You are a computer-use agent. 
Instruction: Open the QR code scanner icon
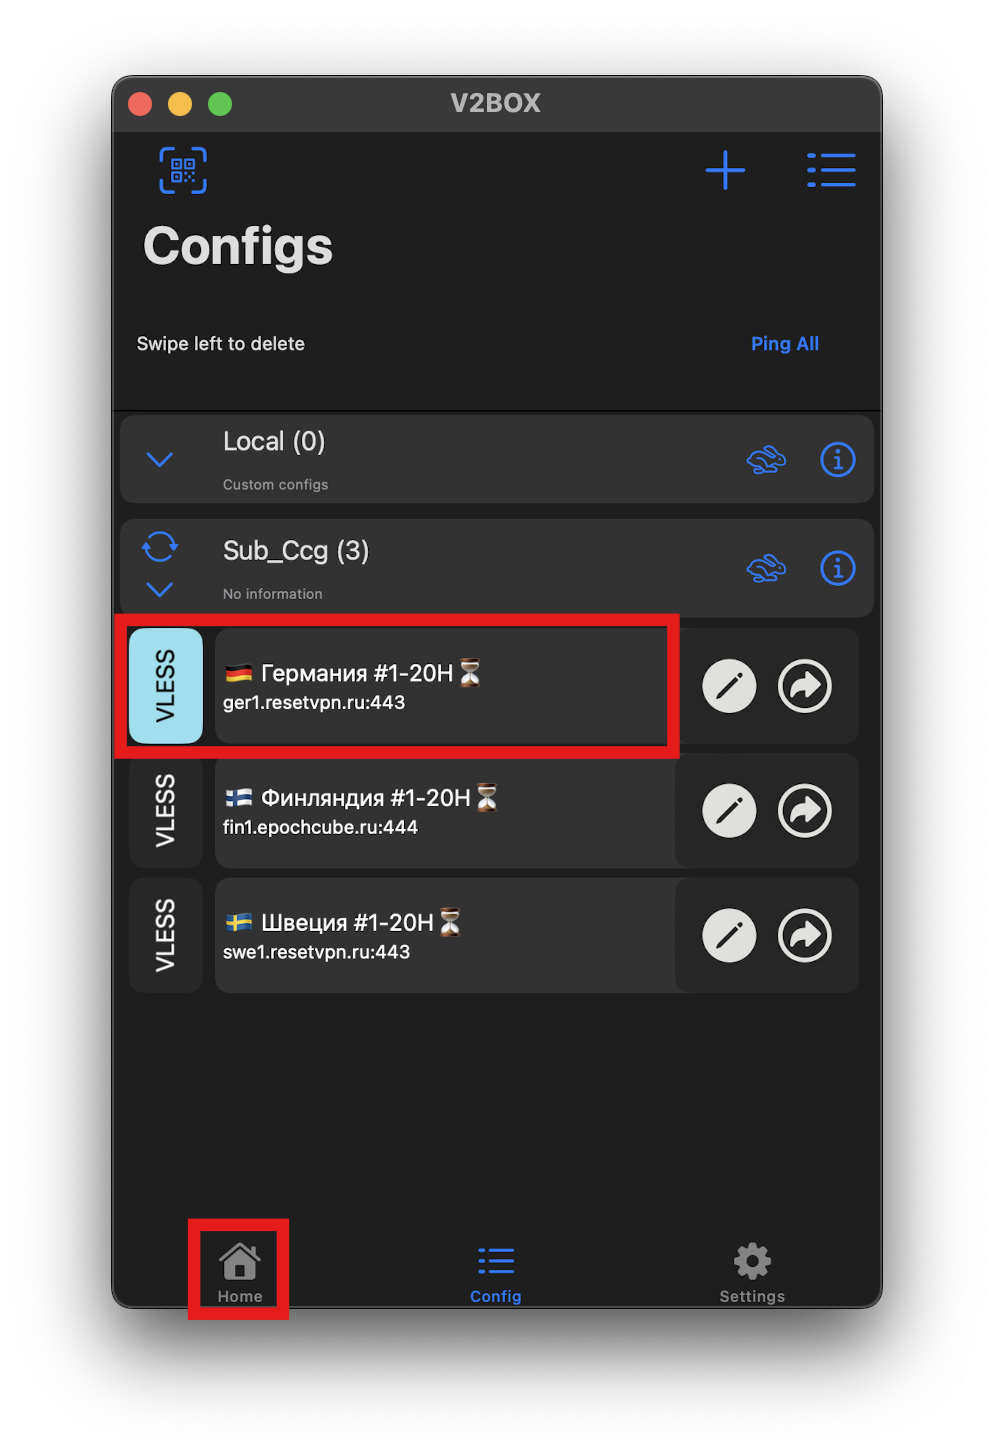183,170
